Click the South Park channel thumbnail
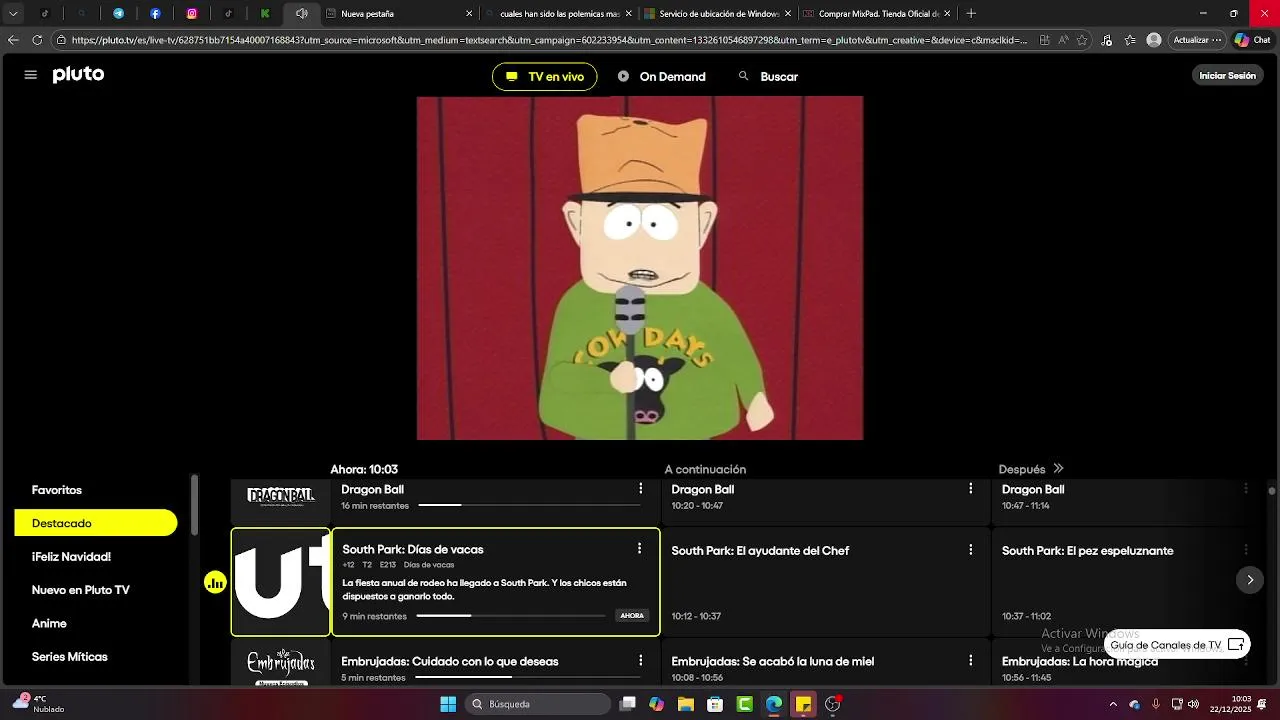Viewport: 1280px width, 720px height. (x=281, y=582)
